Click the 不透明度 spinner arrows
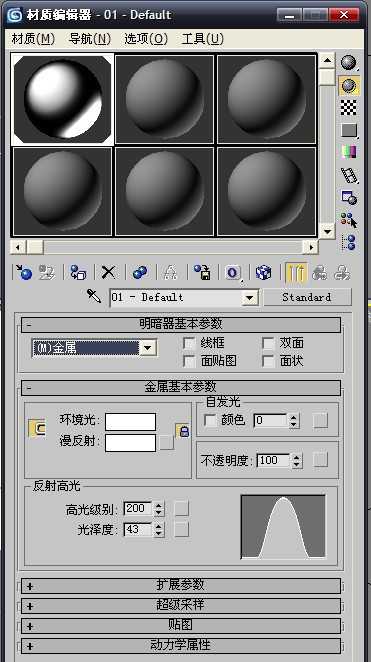Image resolution: width=371 pixels, height=662 pixels. (297, 460)
